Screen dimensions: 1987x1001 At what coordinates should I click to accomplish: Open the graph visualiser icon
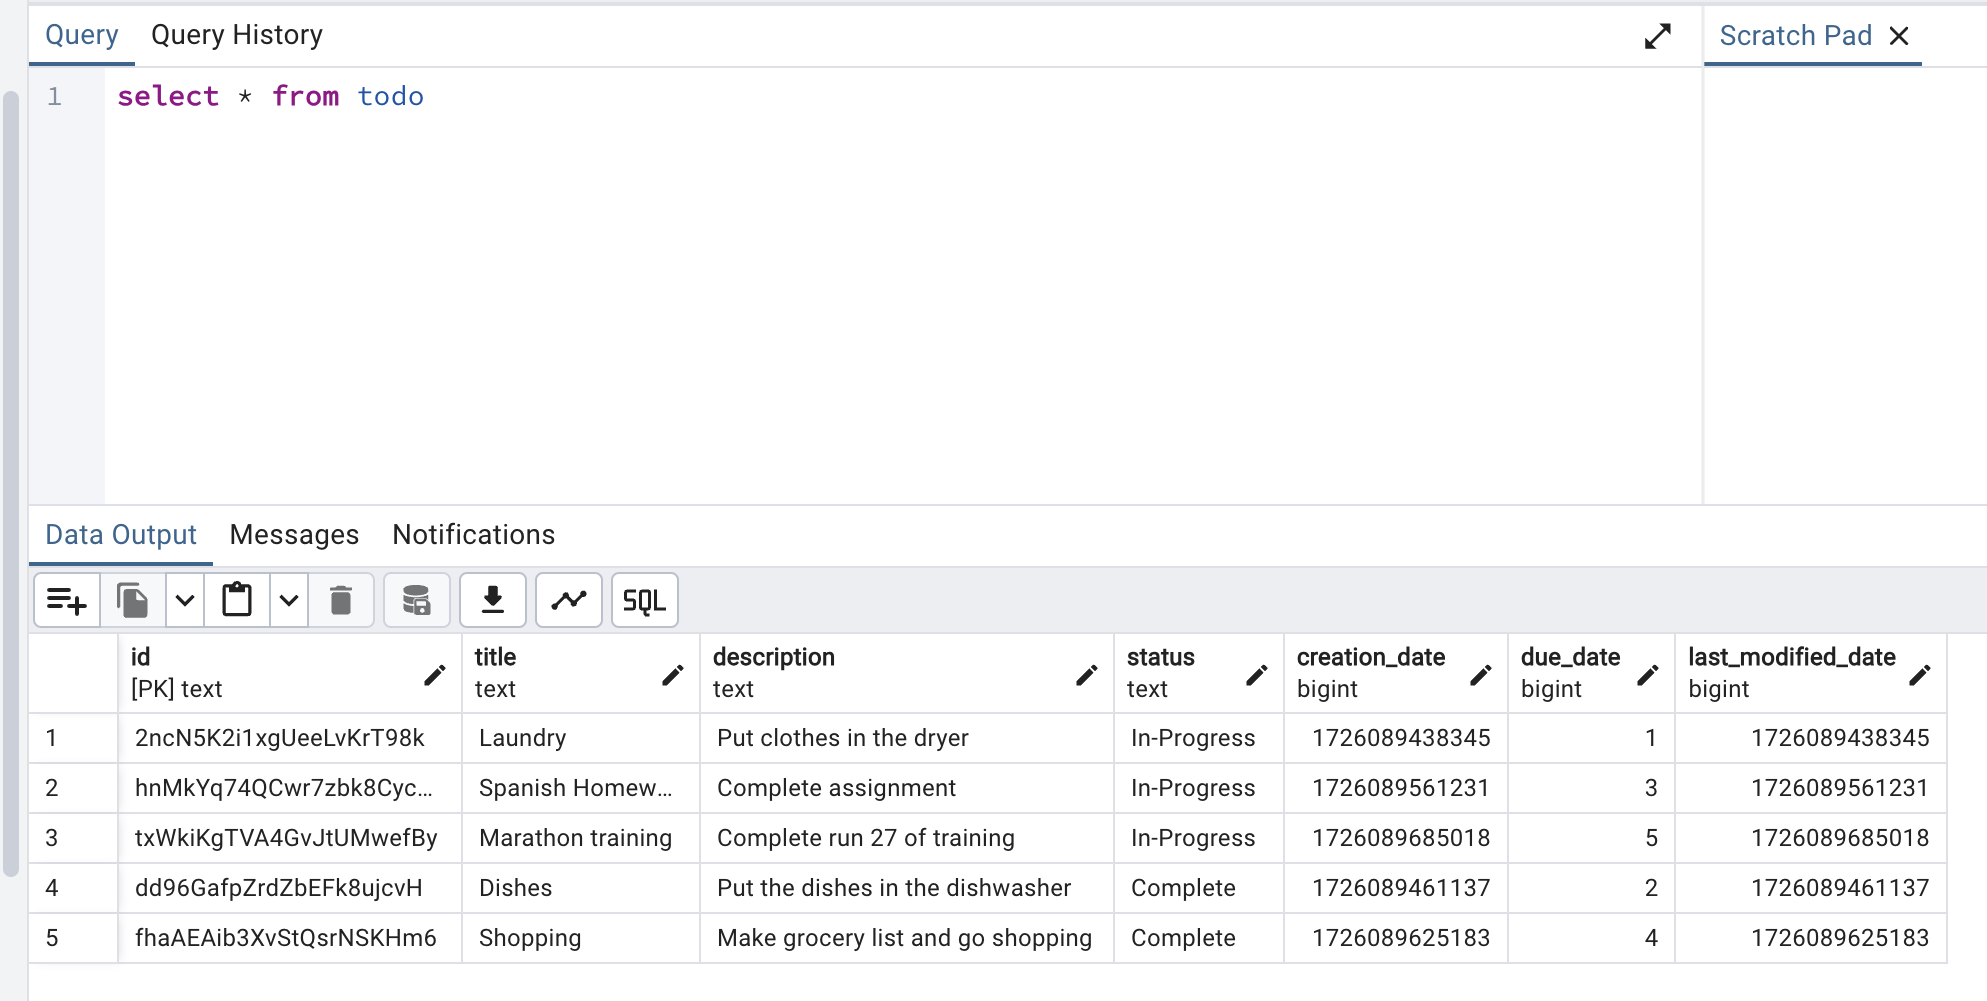[569, 601]
